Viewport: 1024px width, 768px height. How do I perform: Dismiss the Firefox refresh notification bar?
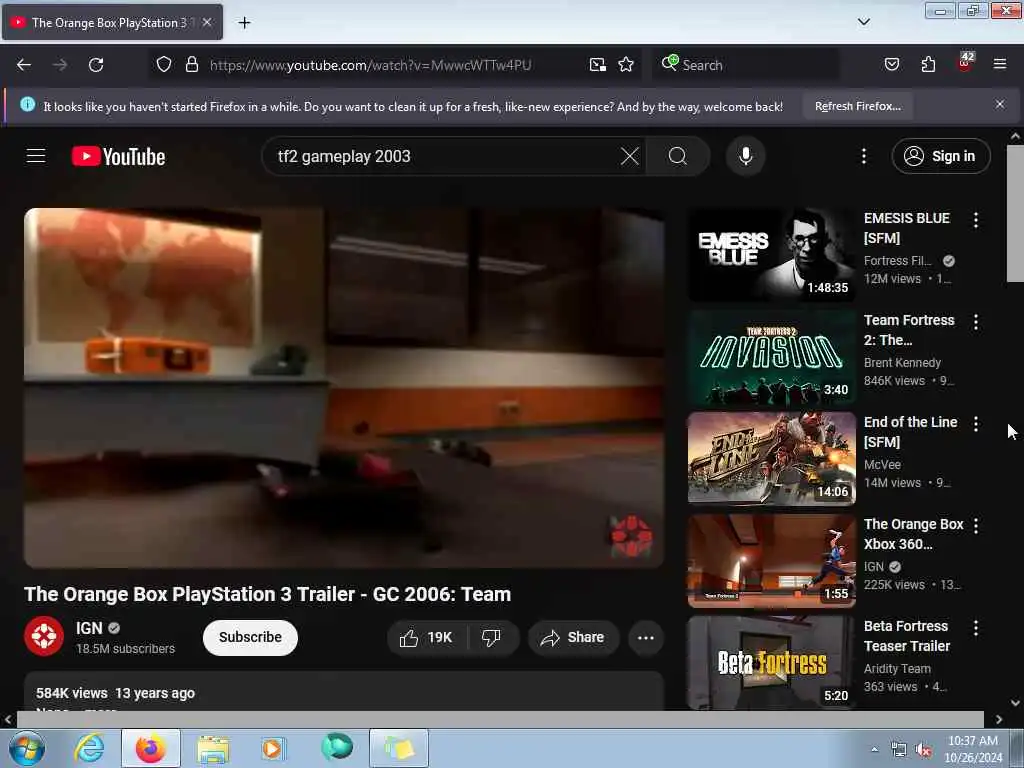[x=999, y=104]
